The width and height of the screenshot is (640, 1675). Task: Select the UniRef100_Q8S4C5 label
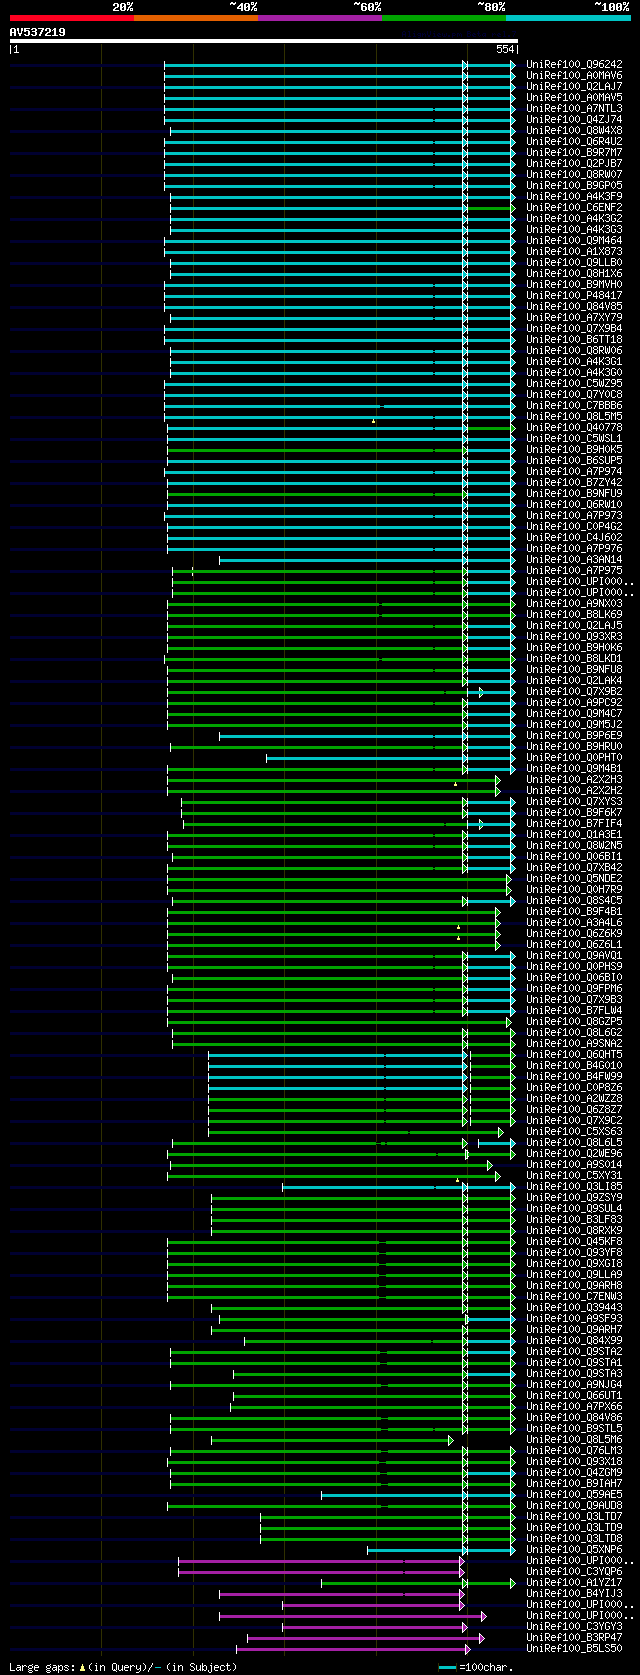(x=574, y=901)
